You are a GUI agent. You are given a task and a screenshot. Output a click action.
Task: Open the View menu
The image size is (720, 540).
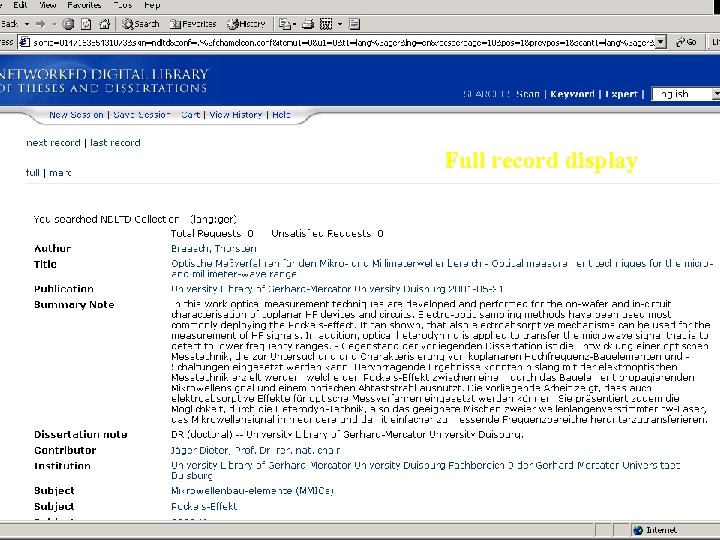click(47, 5)
